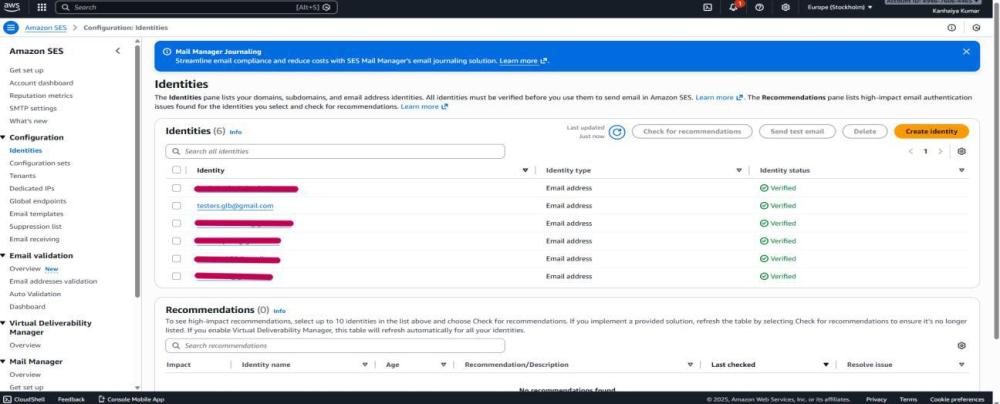1000x404 pixels.
Task: Open the top bar settings gear
Action: (786, 7)
